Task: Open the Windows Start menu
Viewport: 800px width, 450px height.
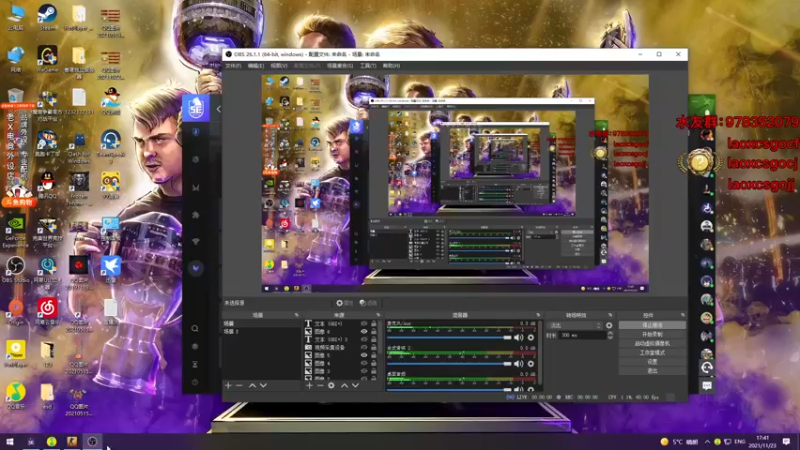Action: pos(10,441)
